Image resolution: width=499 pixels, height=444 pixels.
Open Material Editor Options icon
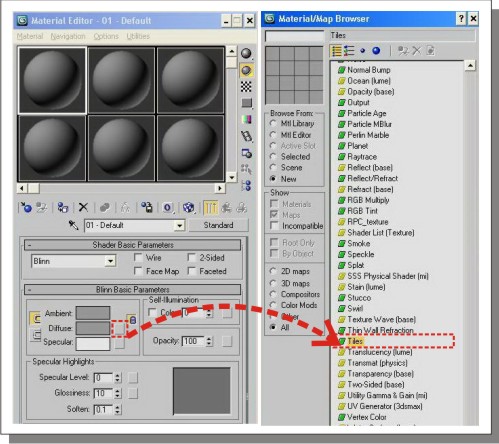point(246,153)
